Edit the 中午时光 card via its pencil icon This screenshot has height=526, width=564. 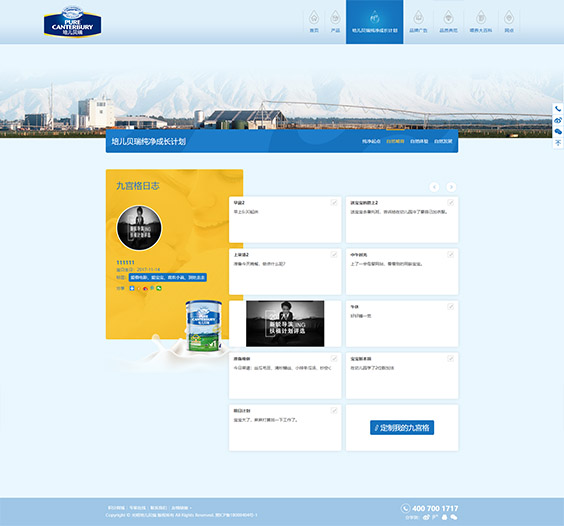click(x=450, y=254)
